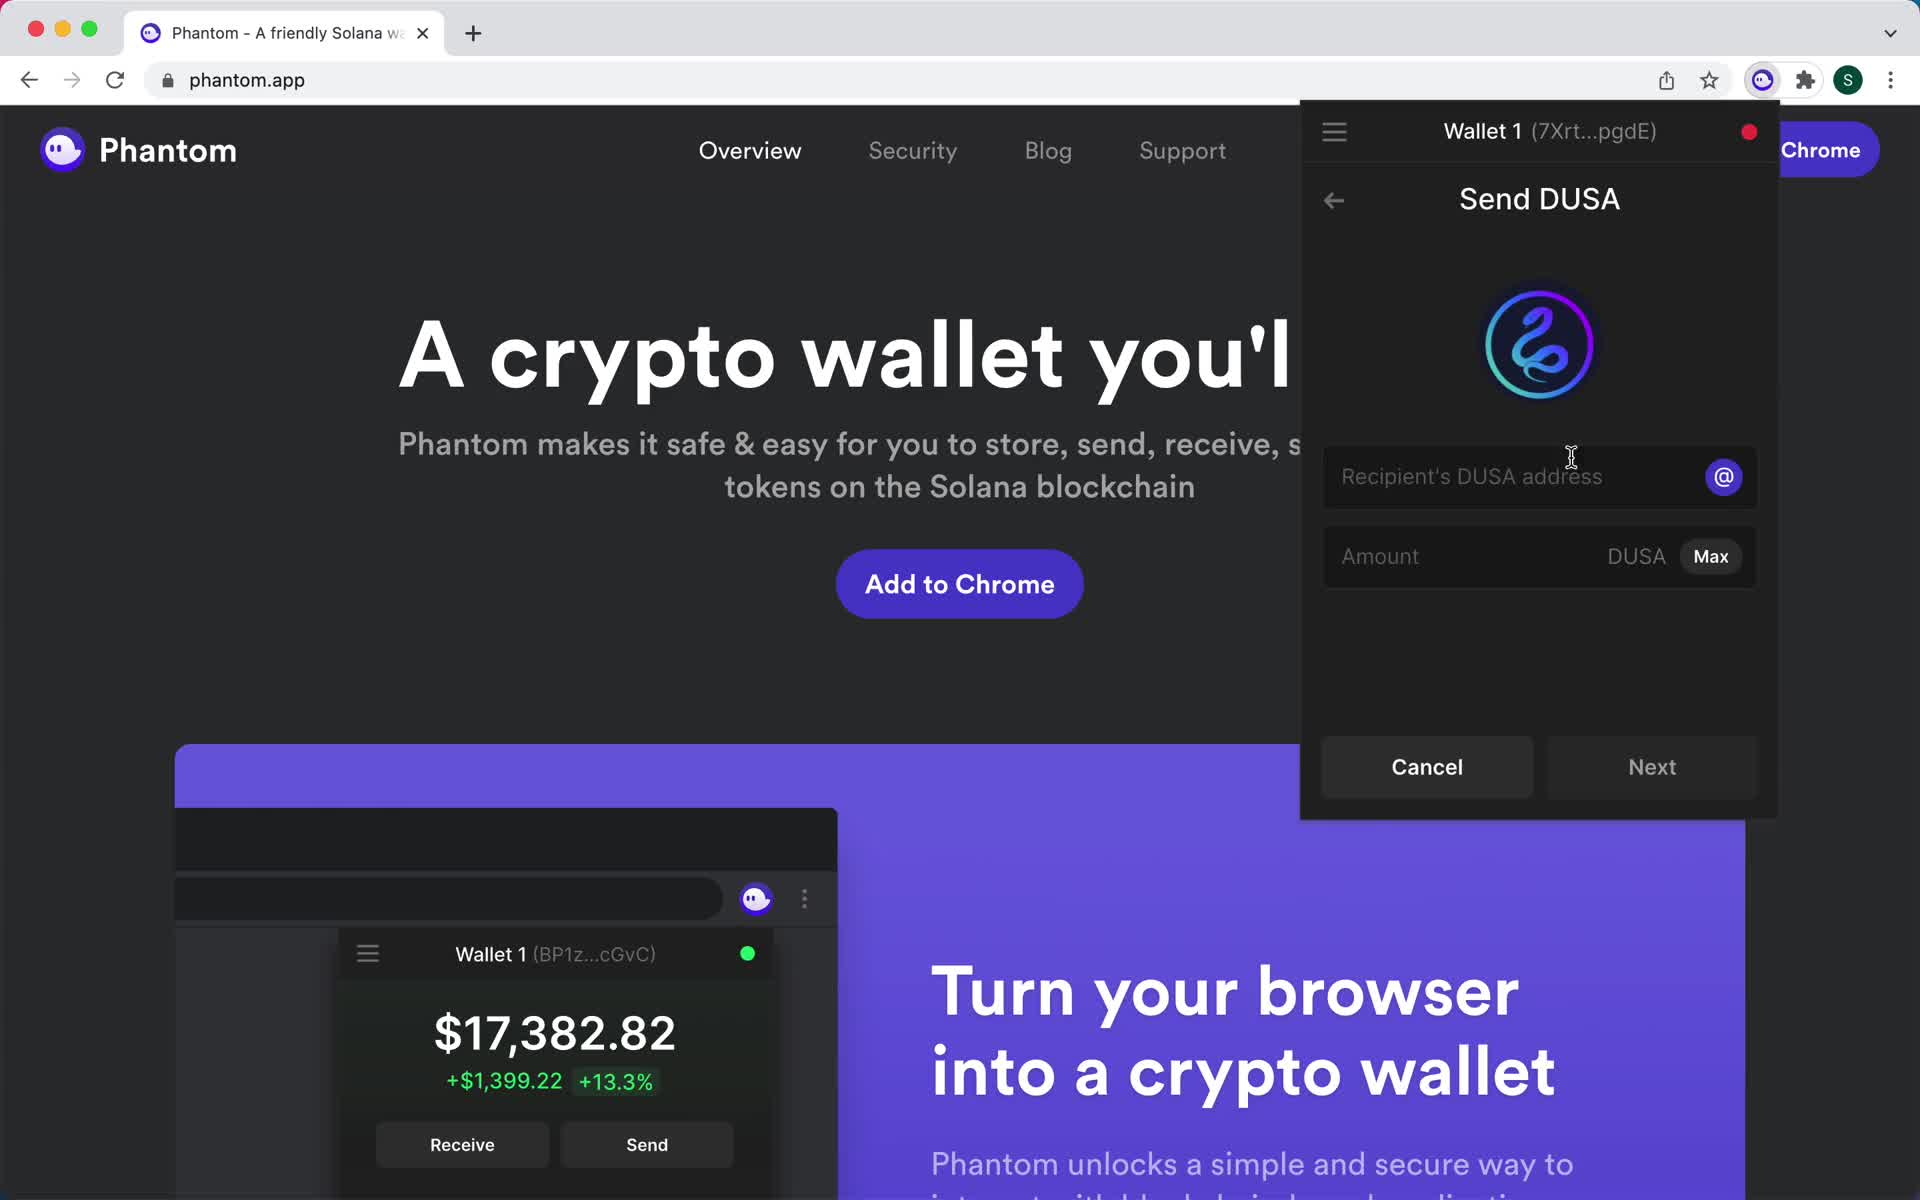Select the Security navigation tab
The image size is (1920, 1200).
(912, 149)
